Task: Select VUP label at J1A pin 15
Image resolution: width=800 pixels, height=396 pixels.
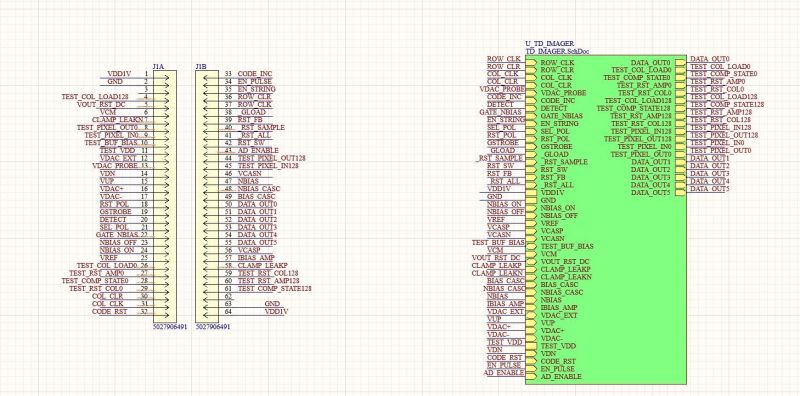Action: click(107, 181)
